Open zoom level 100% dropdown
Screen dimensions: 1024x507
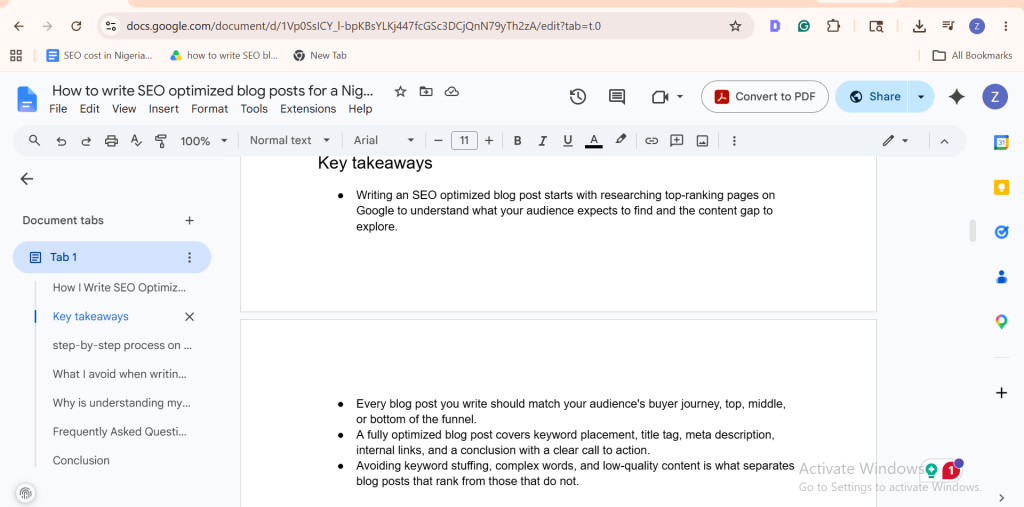tap(204, 140)
